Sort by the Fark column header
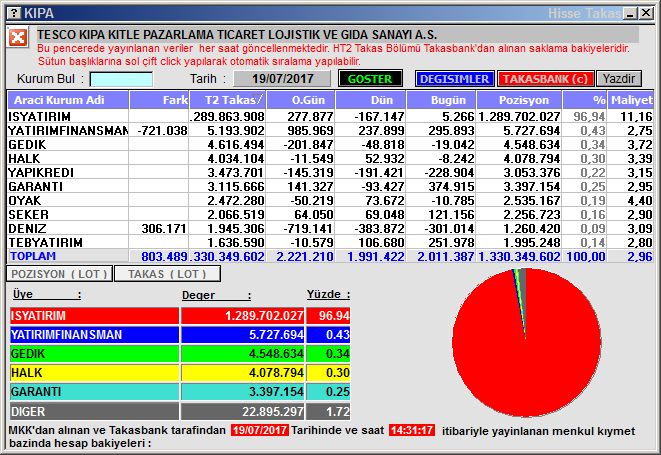 point(159,100)
